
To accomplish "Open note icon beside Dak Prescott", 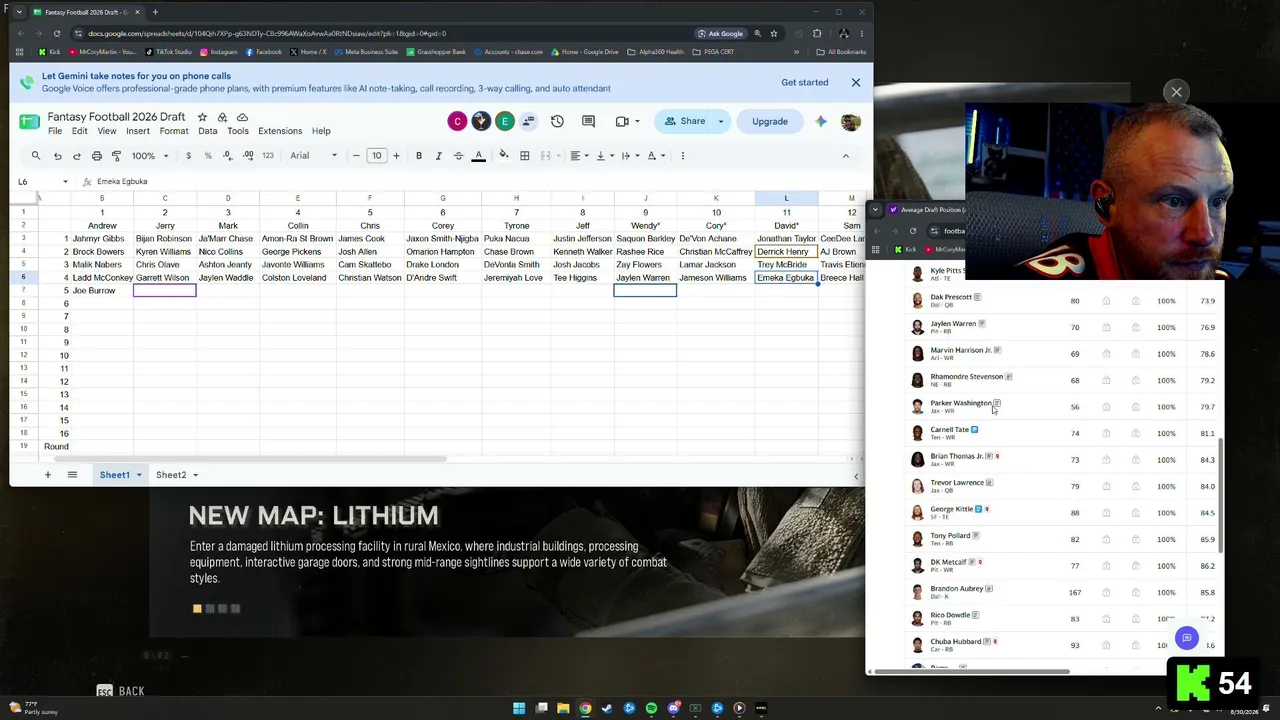I will [977, 297].
